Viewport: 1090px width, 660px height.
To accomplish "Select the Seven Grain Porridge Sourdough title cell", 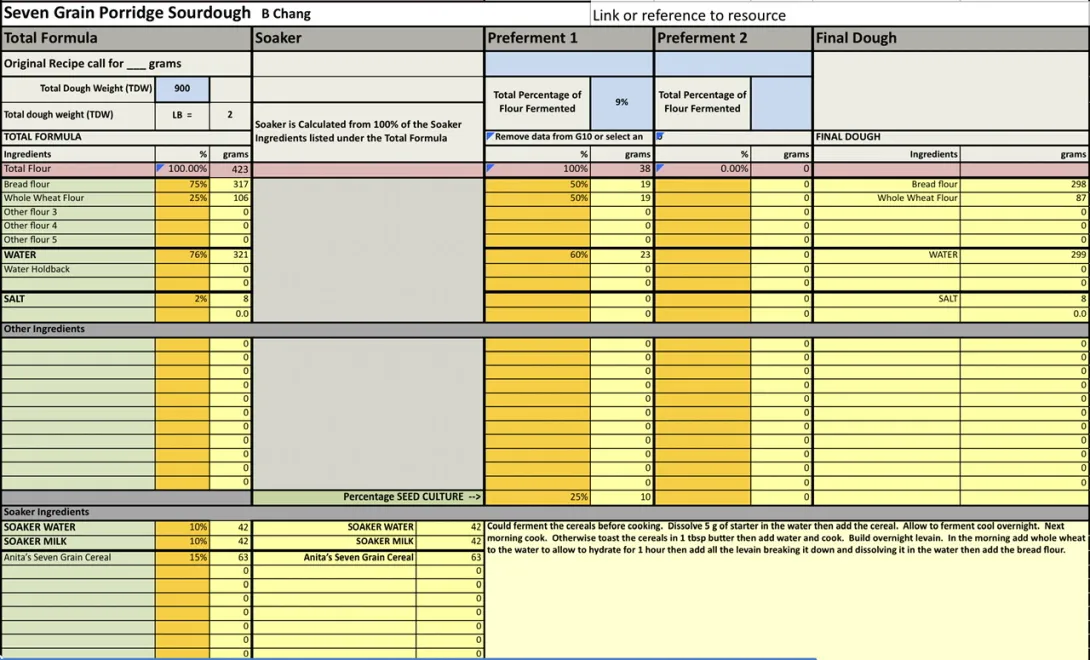I will coord(127,13).
